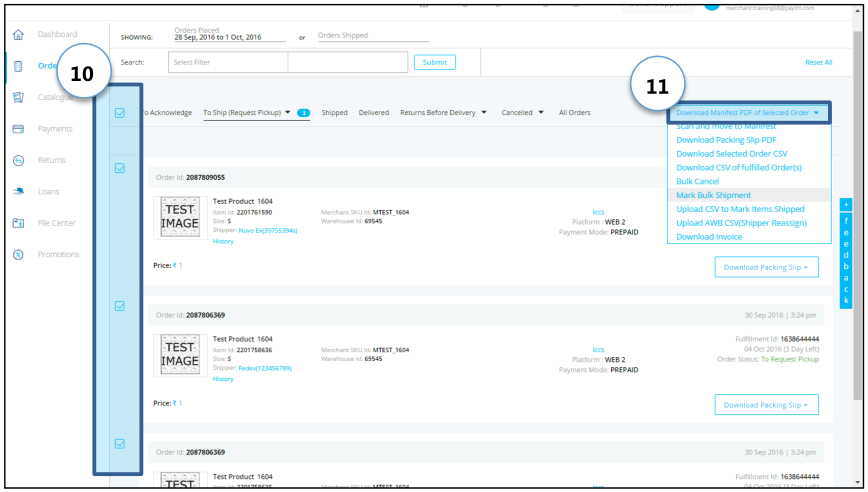Switch to the To Acknowledge tab

point(167,112)
